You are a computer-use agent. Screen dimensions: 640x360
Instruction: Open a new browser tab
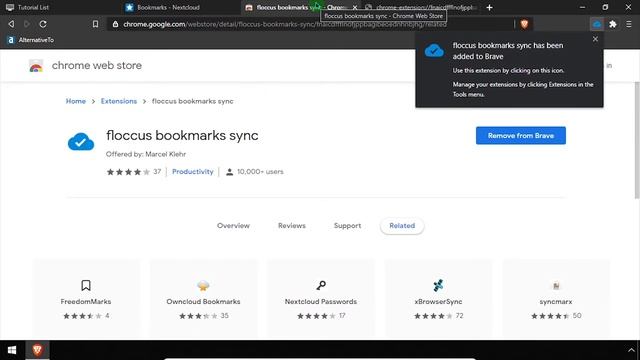(489, 7)
